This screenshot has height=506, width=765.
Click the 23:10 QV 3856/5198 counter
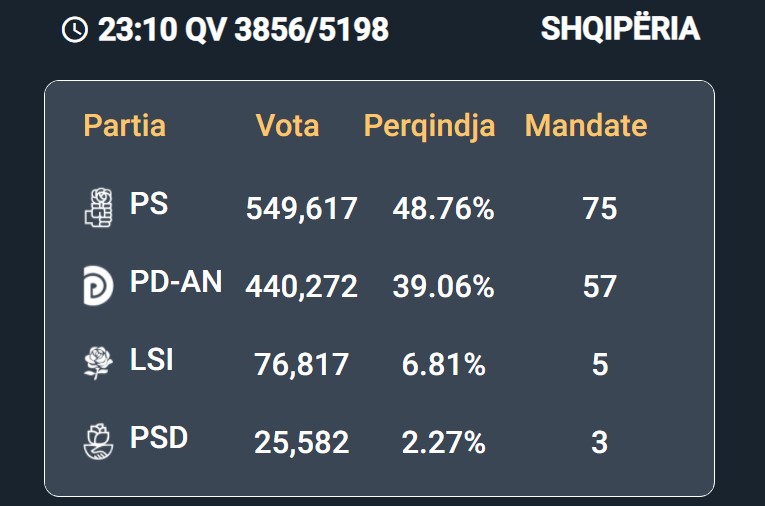point(243,29)
